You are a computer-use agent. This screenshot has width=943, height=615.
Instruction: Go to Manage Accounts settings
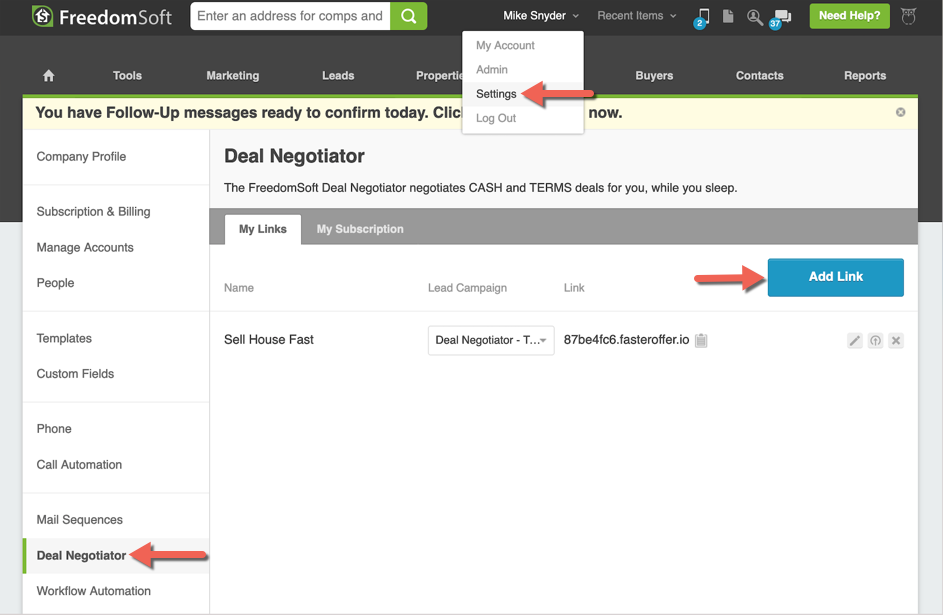pyautogui.click(x=85, y=247)
